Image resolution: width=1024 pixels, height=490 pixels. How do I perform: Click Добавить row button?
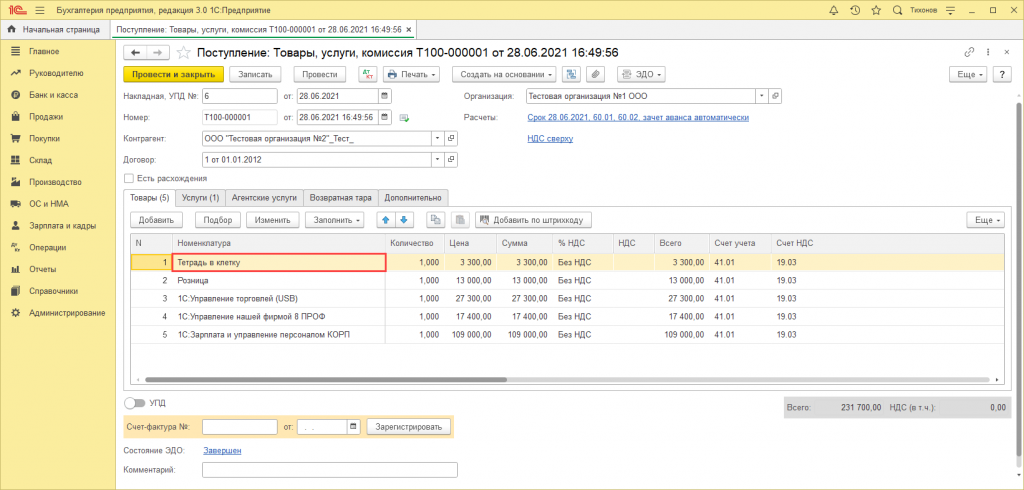point(156,220)
